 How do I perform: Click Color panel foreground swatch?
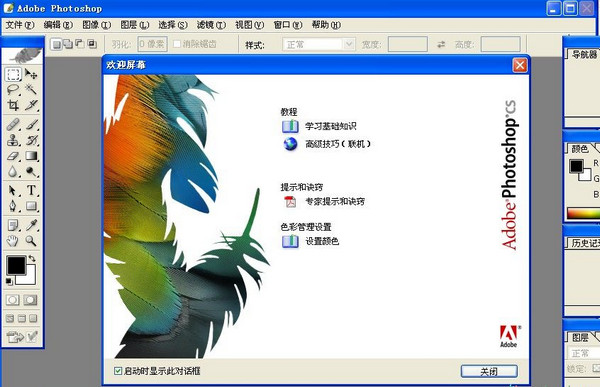576,166
